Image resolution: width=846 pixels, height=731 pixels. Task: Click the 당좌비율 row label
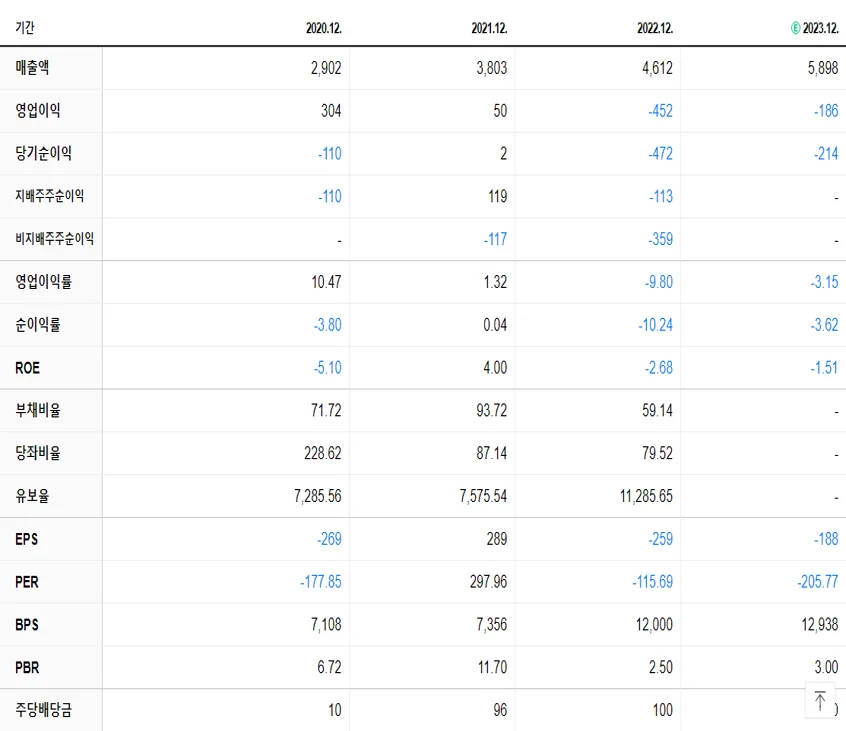[x=38, y=453]
